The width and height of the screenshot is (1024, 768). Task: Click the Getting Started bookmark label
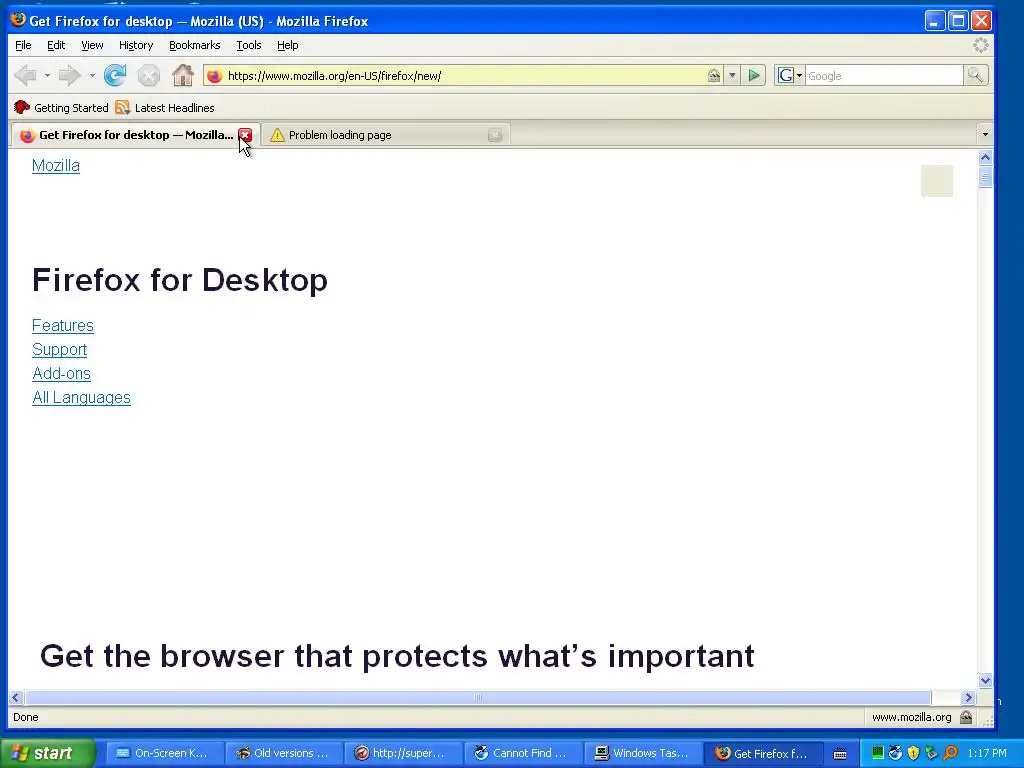coord(71,108)
